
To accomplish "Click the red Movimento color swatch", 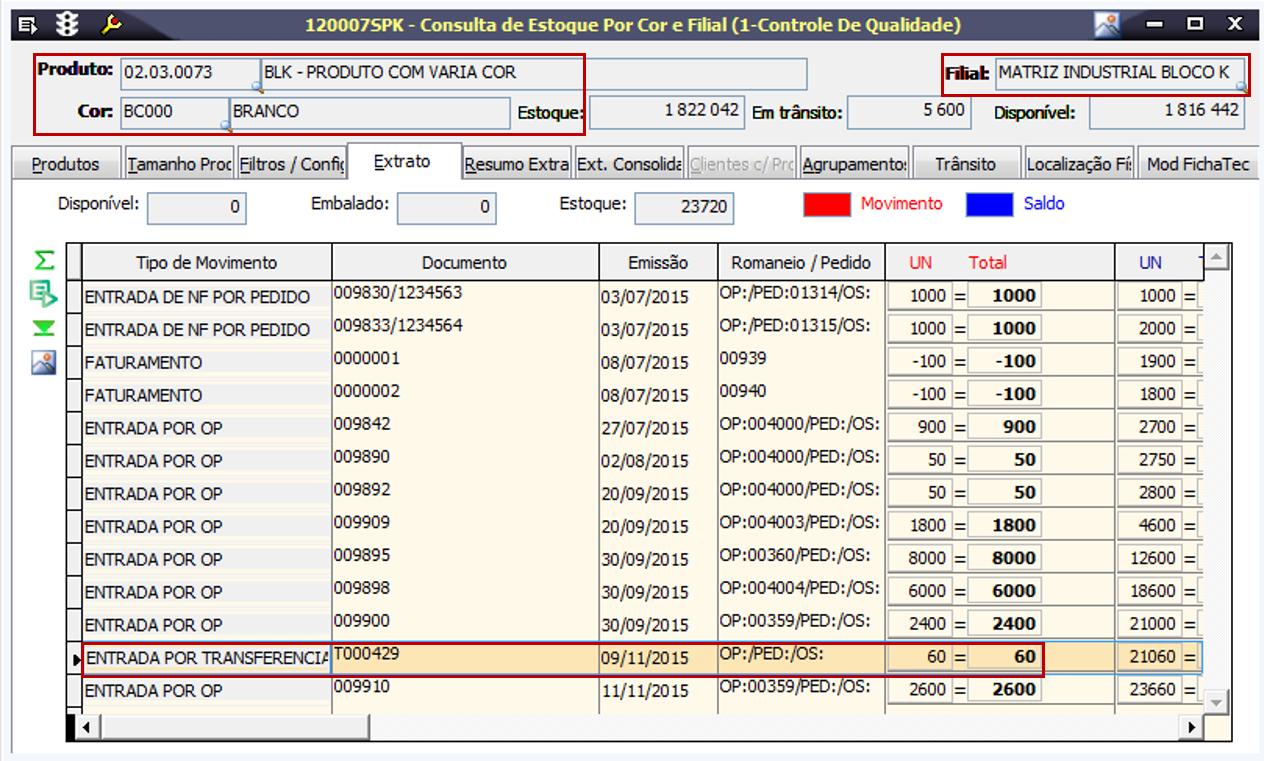I will coord(826,204).
